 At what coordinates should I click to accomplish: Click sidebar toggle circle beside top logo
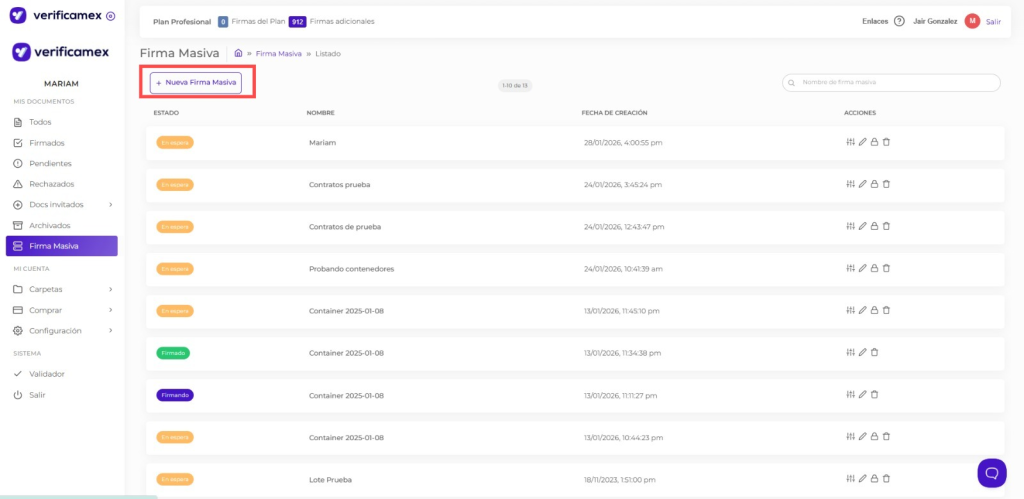click(x=110, y=16)
